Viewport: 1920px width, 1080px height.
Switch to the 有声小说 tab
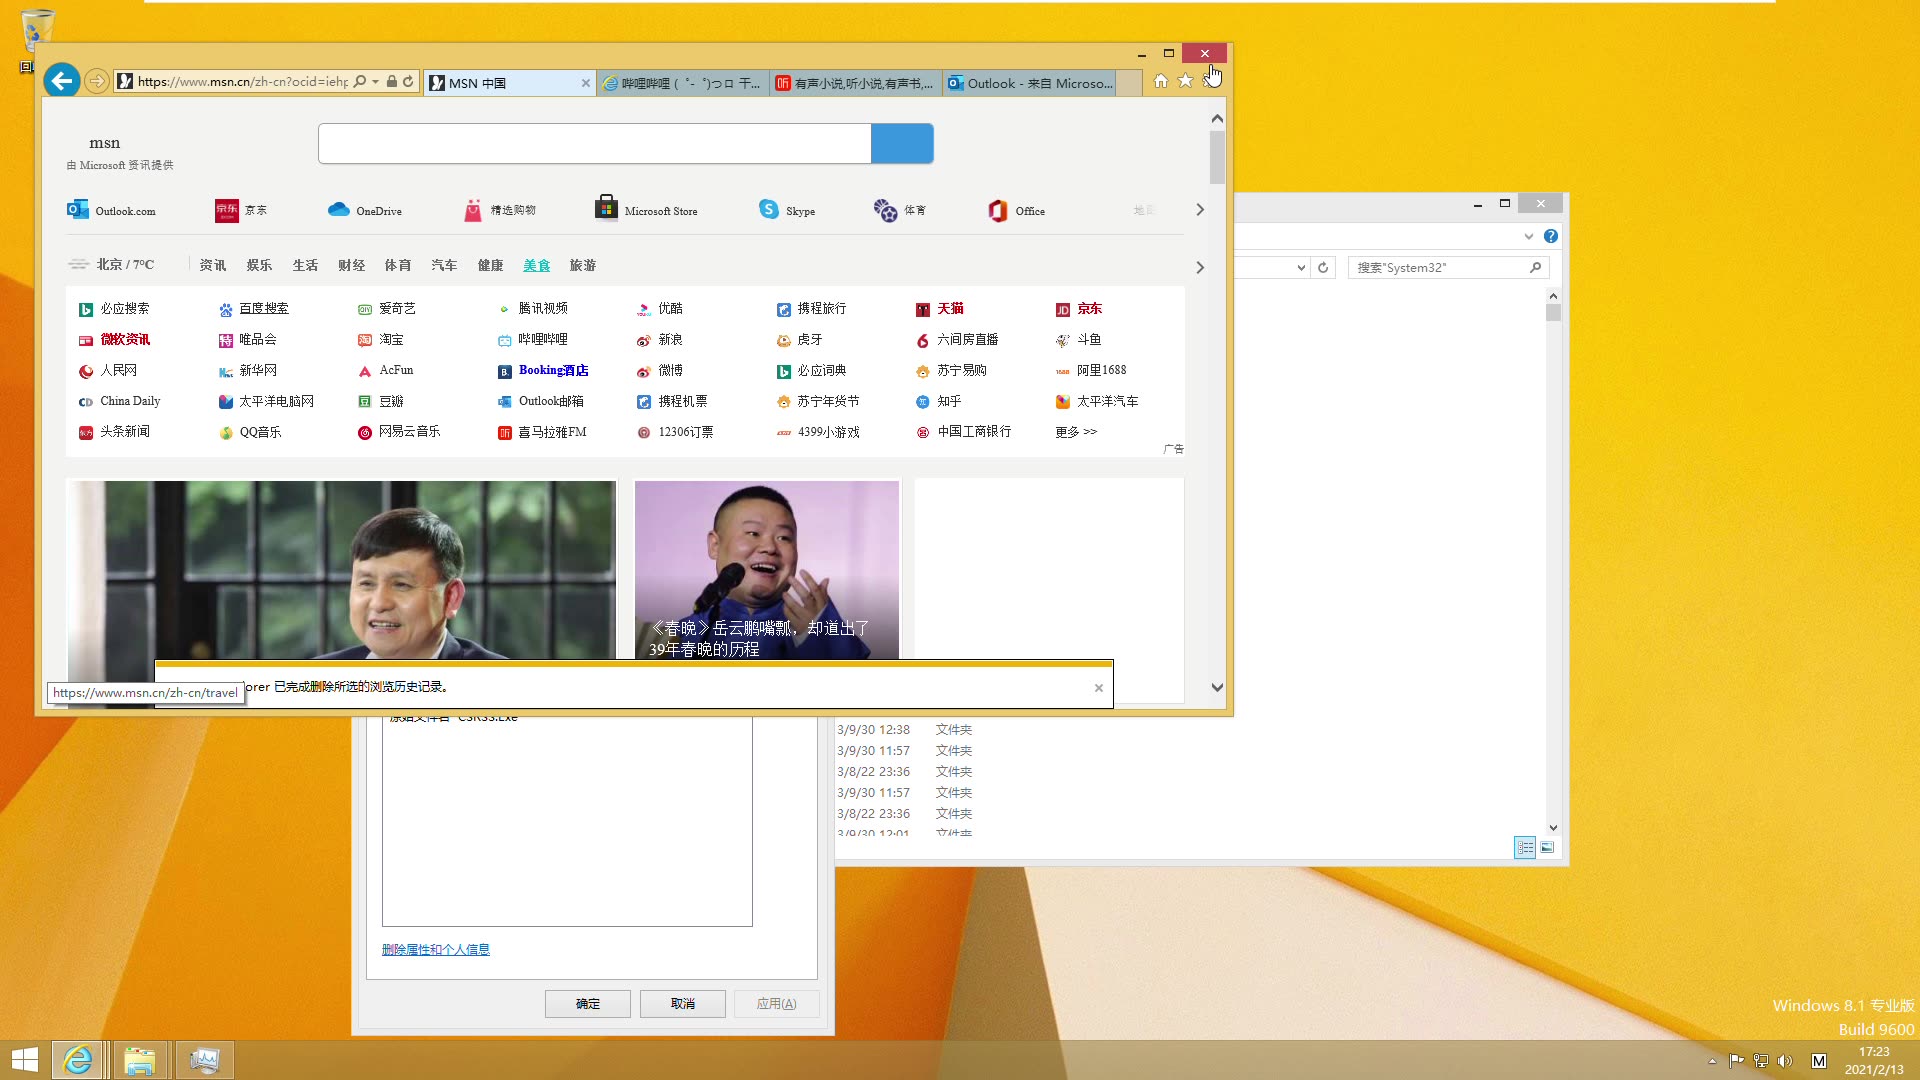[x=856, y=83]
